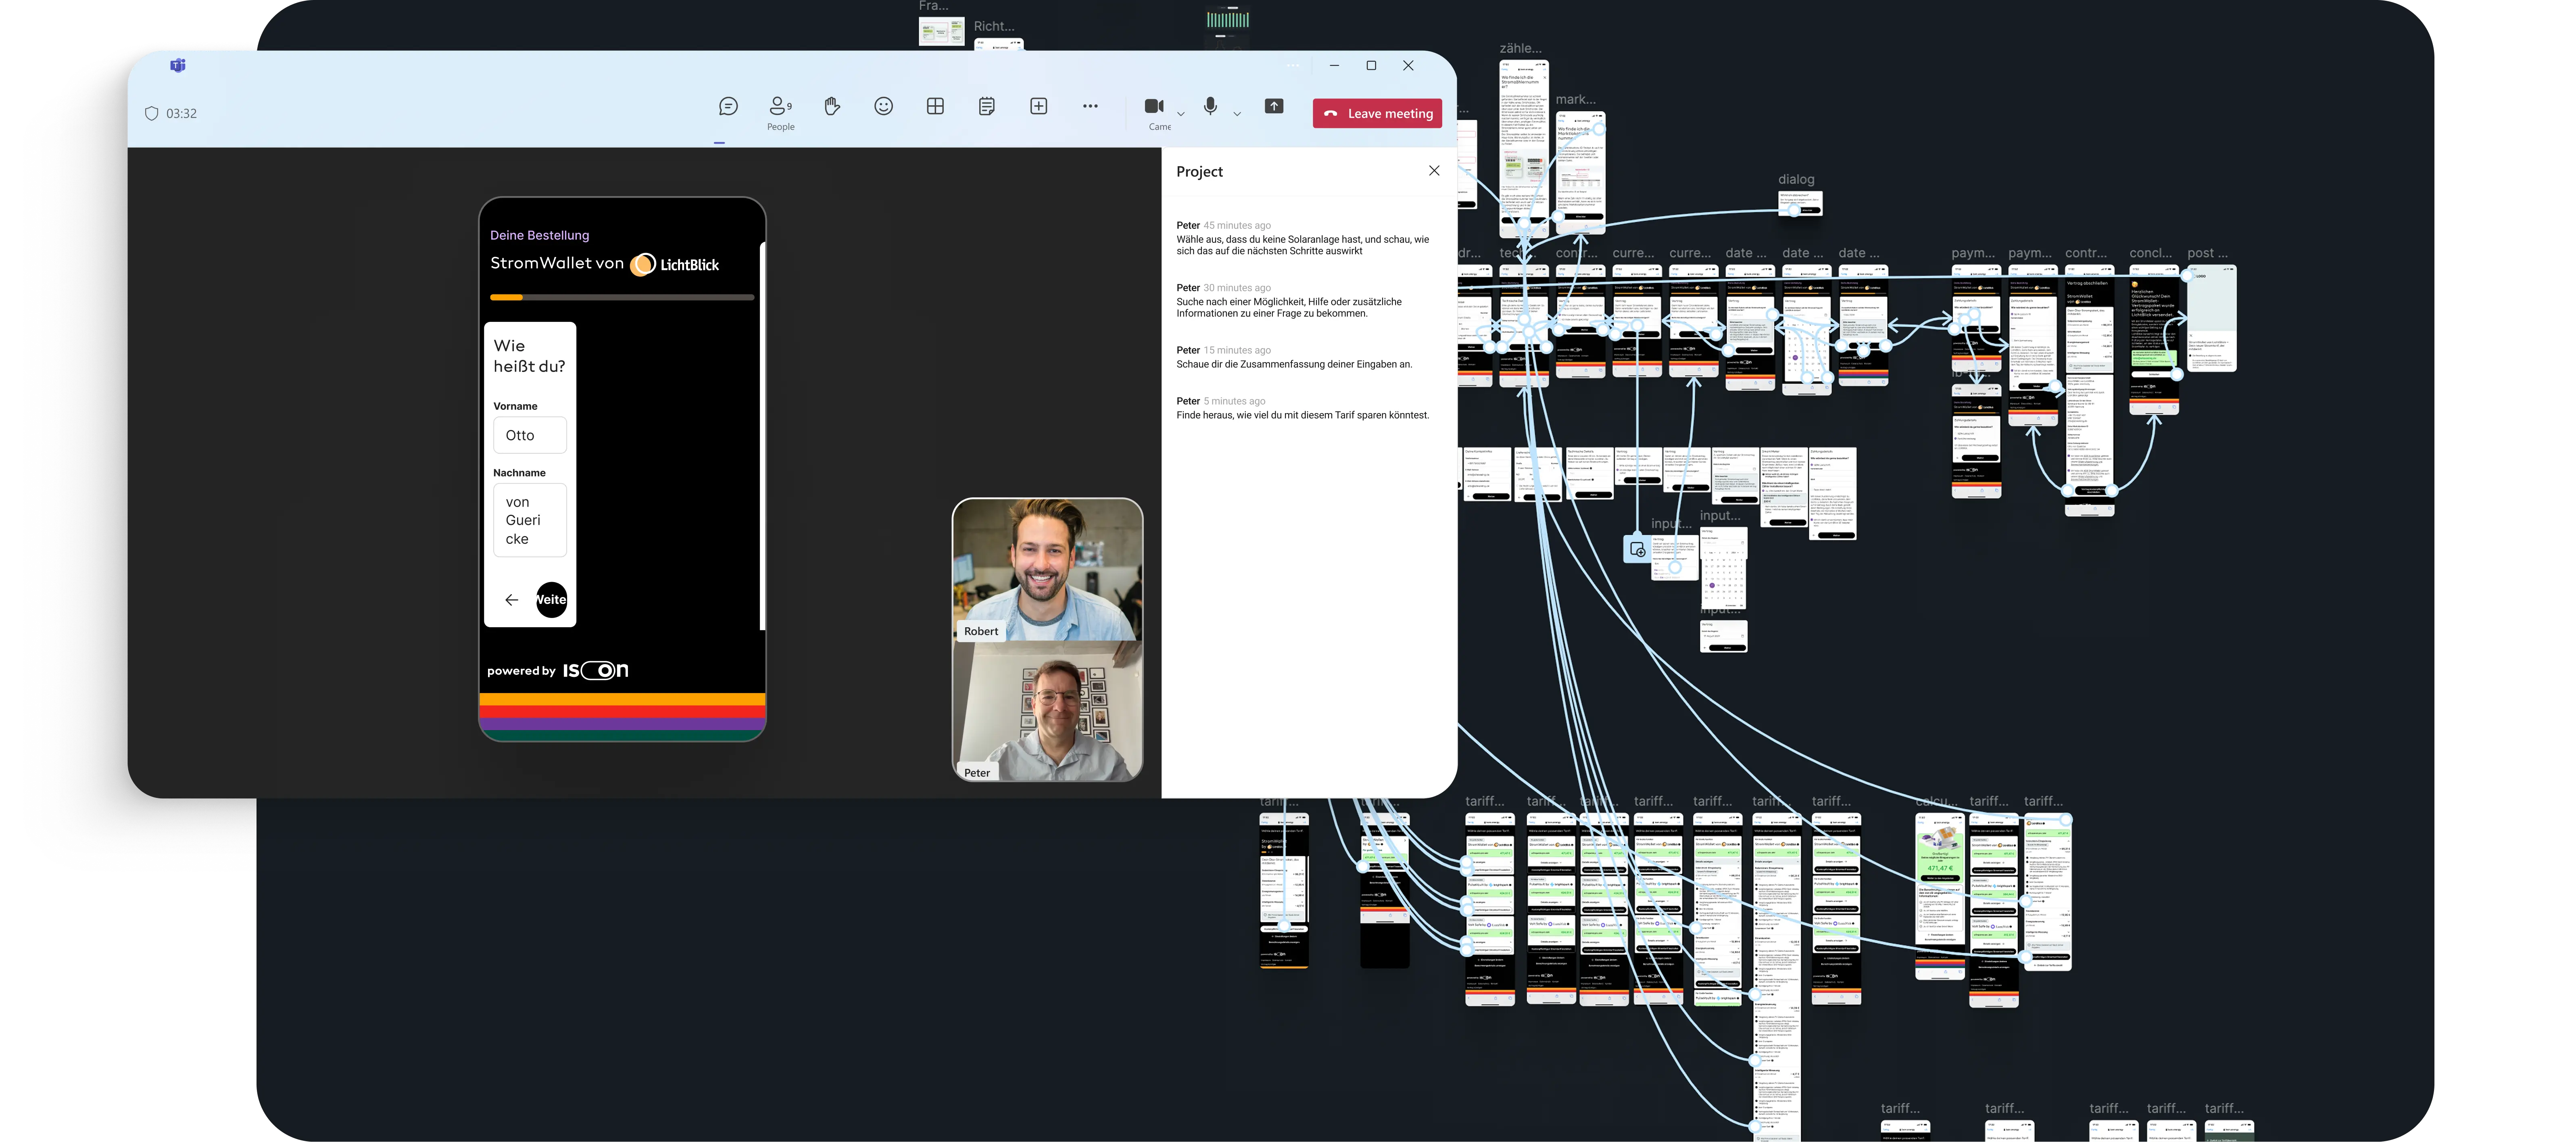Click the 03:32 meeting timer
2576x1142 pixels.
coord(181,114)
